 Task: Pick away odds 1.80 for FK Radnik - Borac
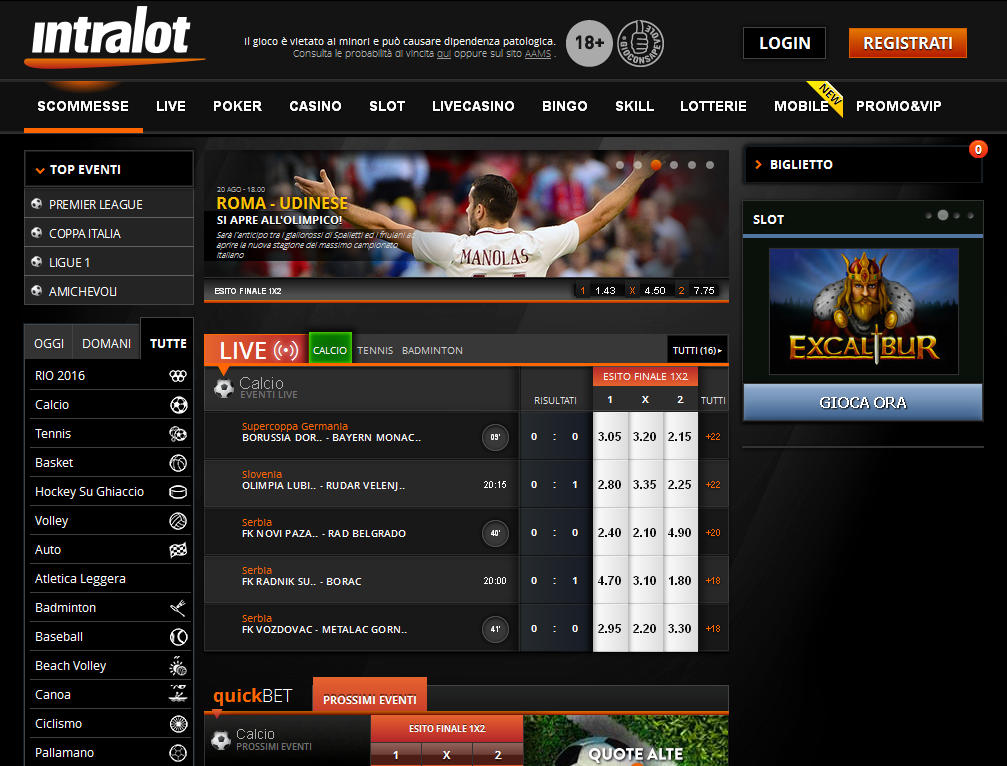tap(679, 580)
